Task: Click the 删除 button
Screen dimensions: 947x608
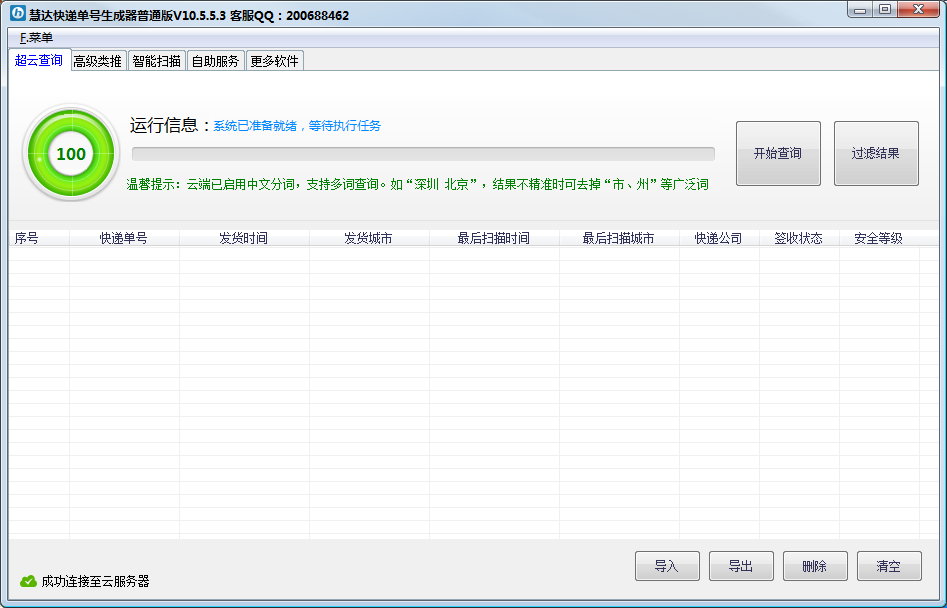Action: (815, 566)
